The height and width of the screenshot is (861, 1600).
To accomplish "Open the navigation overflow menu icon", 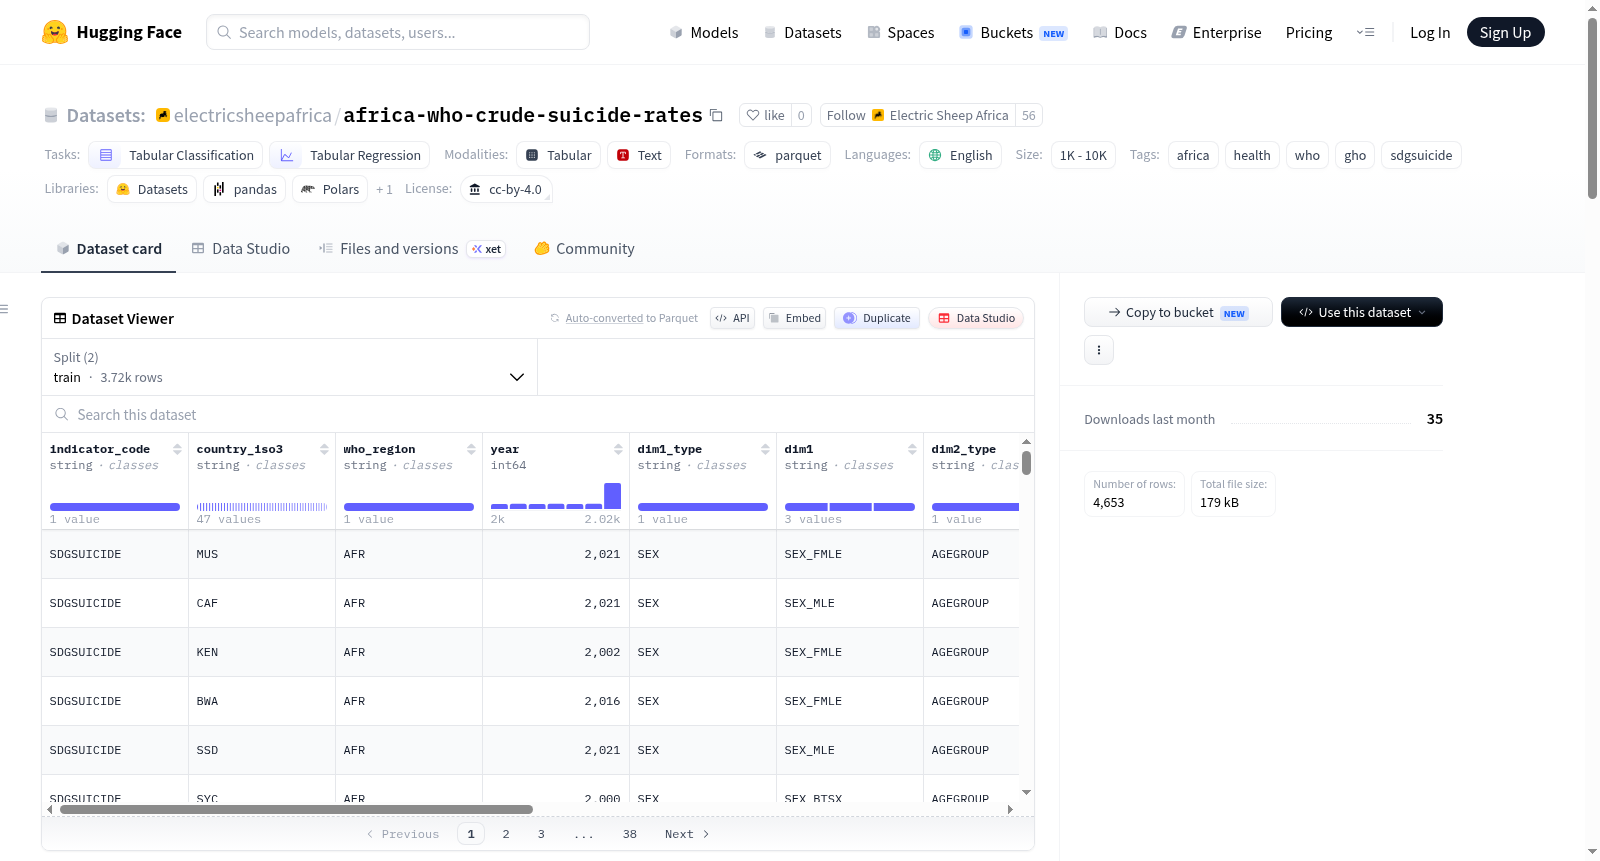I will click(x=1365, y=32).
